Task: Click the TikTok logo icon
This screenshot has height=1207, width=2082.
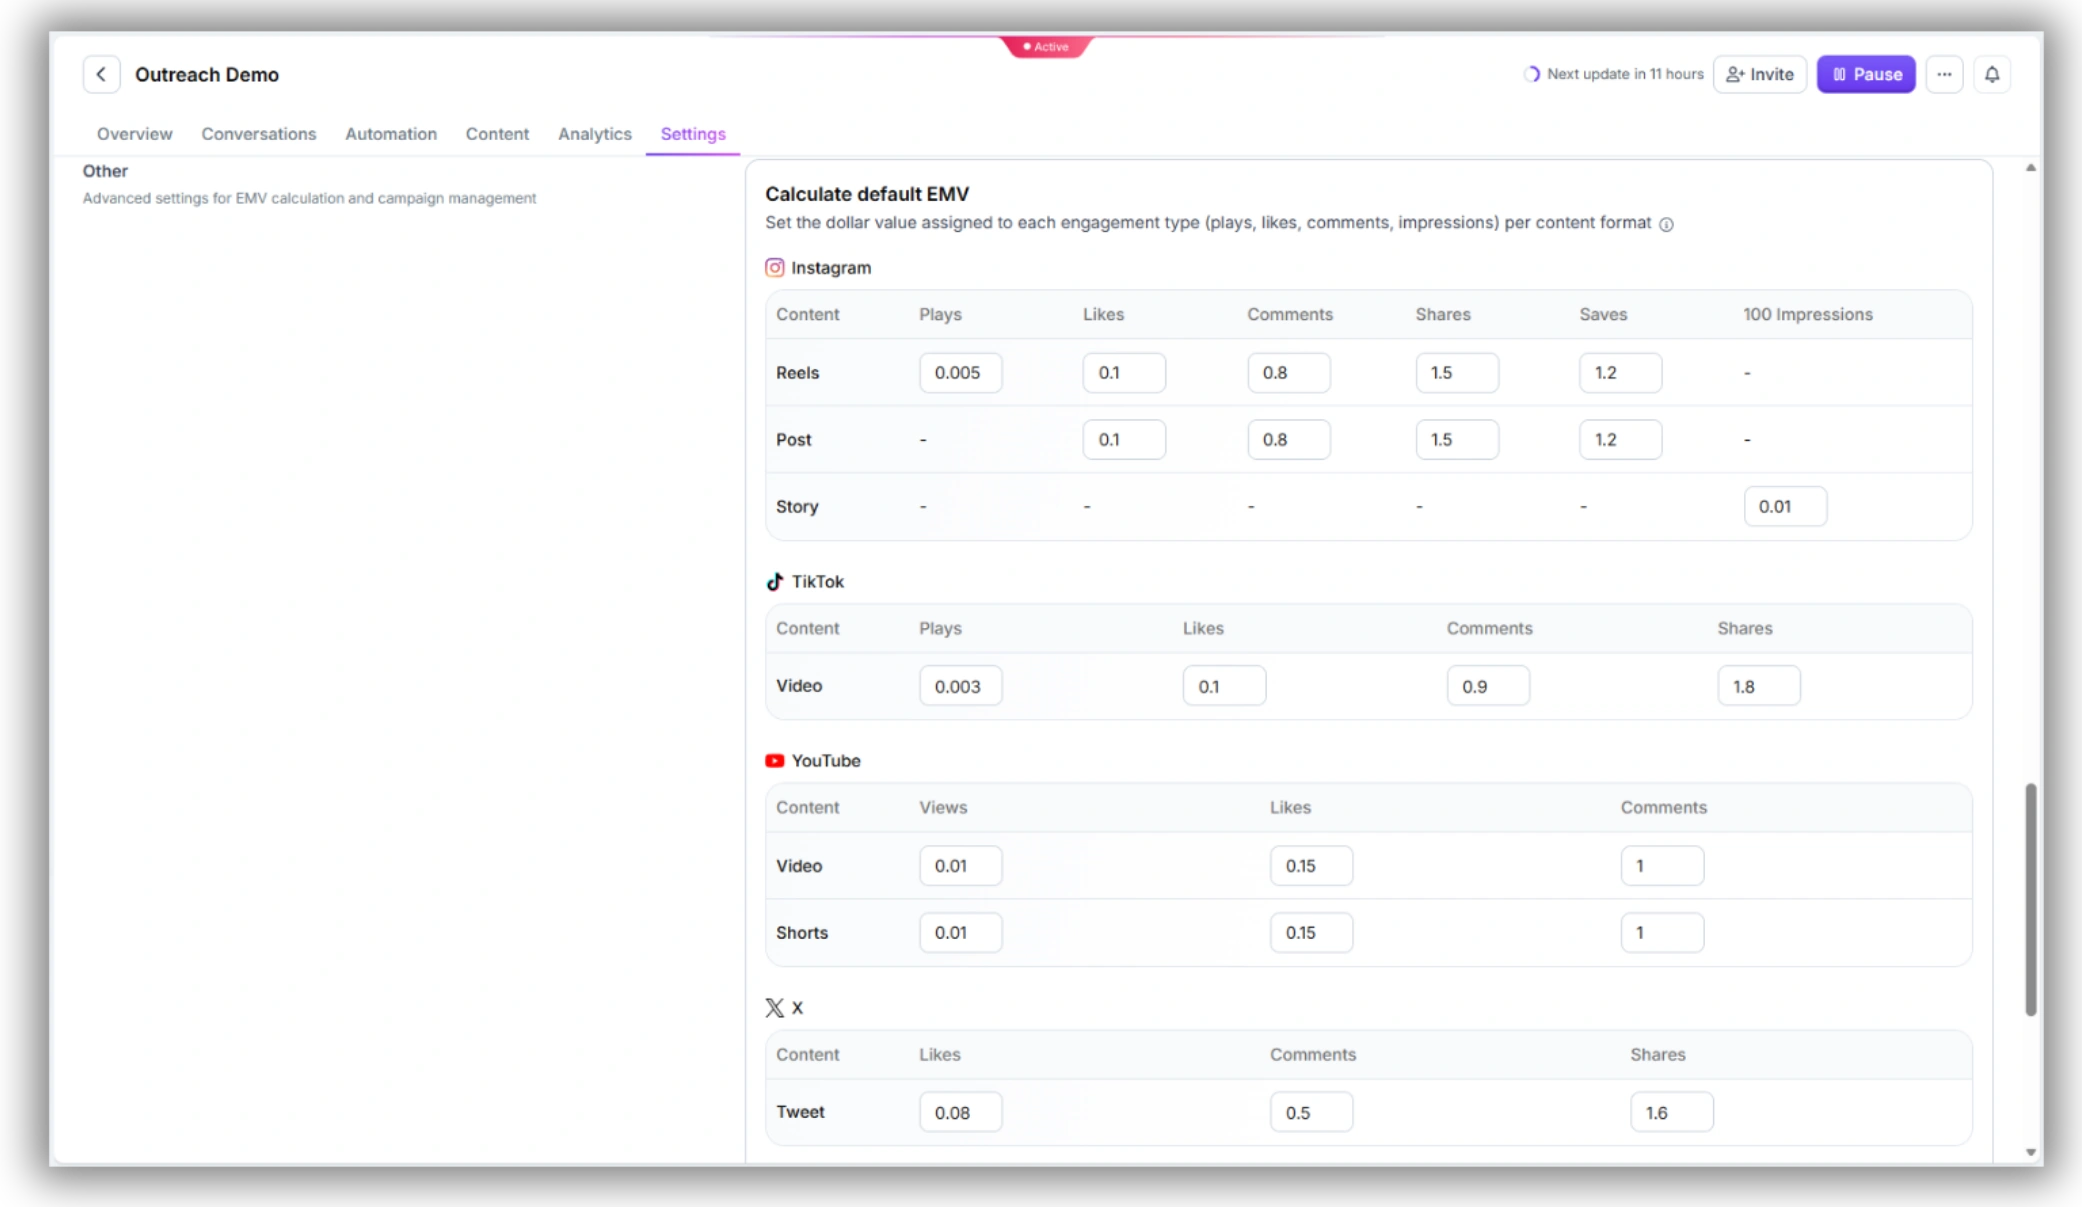Action: coord(774,582)
